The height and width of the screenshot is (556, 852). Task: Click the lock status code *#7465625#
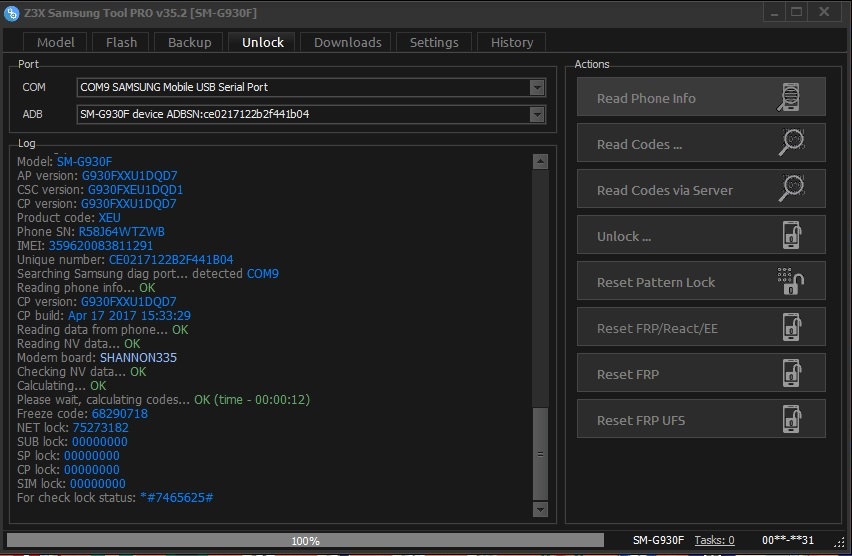177,498
